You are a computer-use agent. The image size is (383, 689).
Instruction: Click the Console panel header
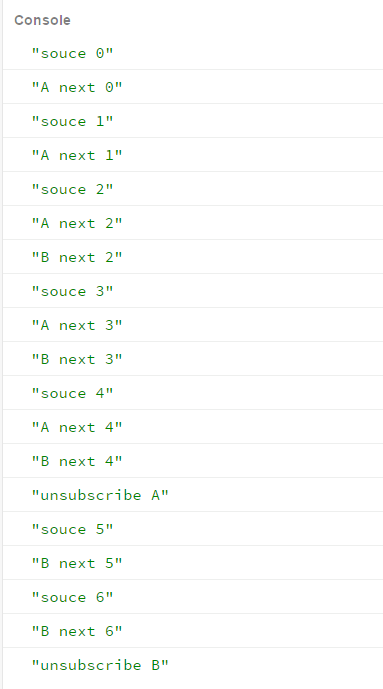pos(42,21)
